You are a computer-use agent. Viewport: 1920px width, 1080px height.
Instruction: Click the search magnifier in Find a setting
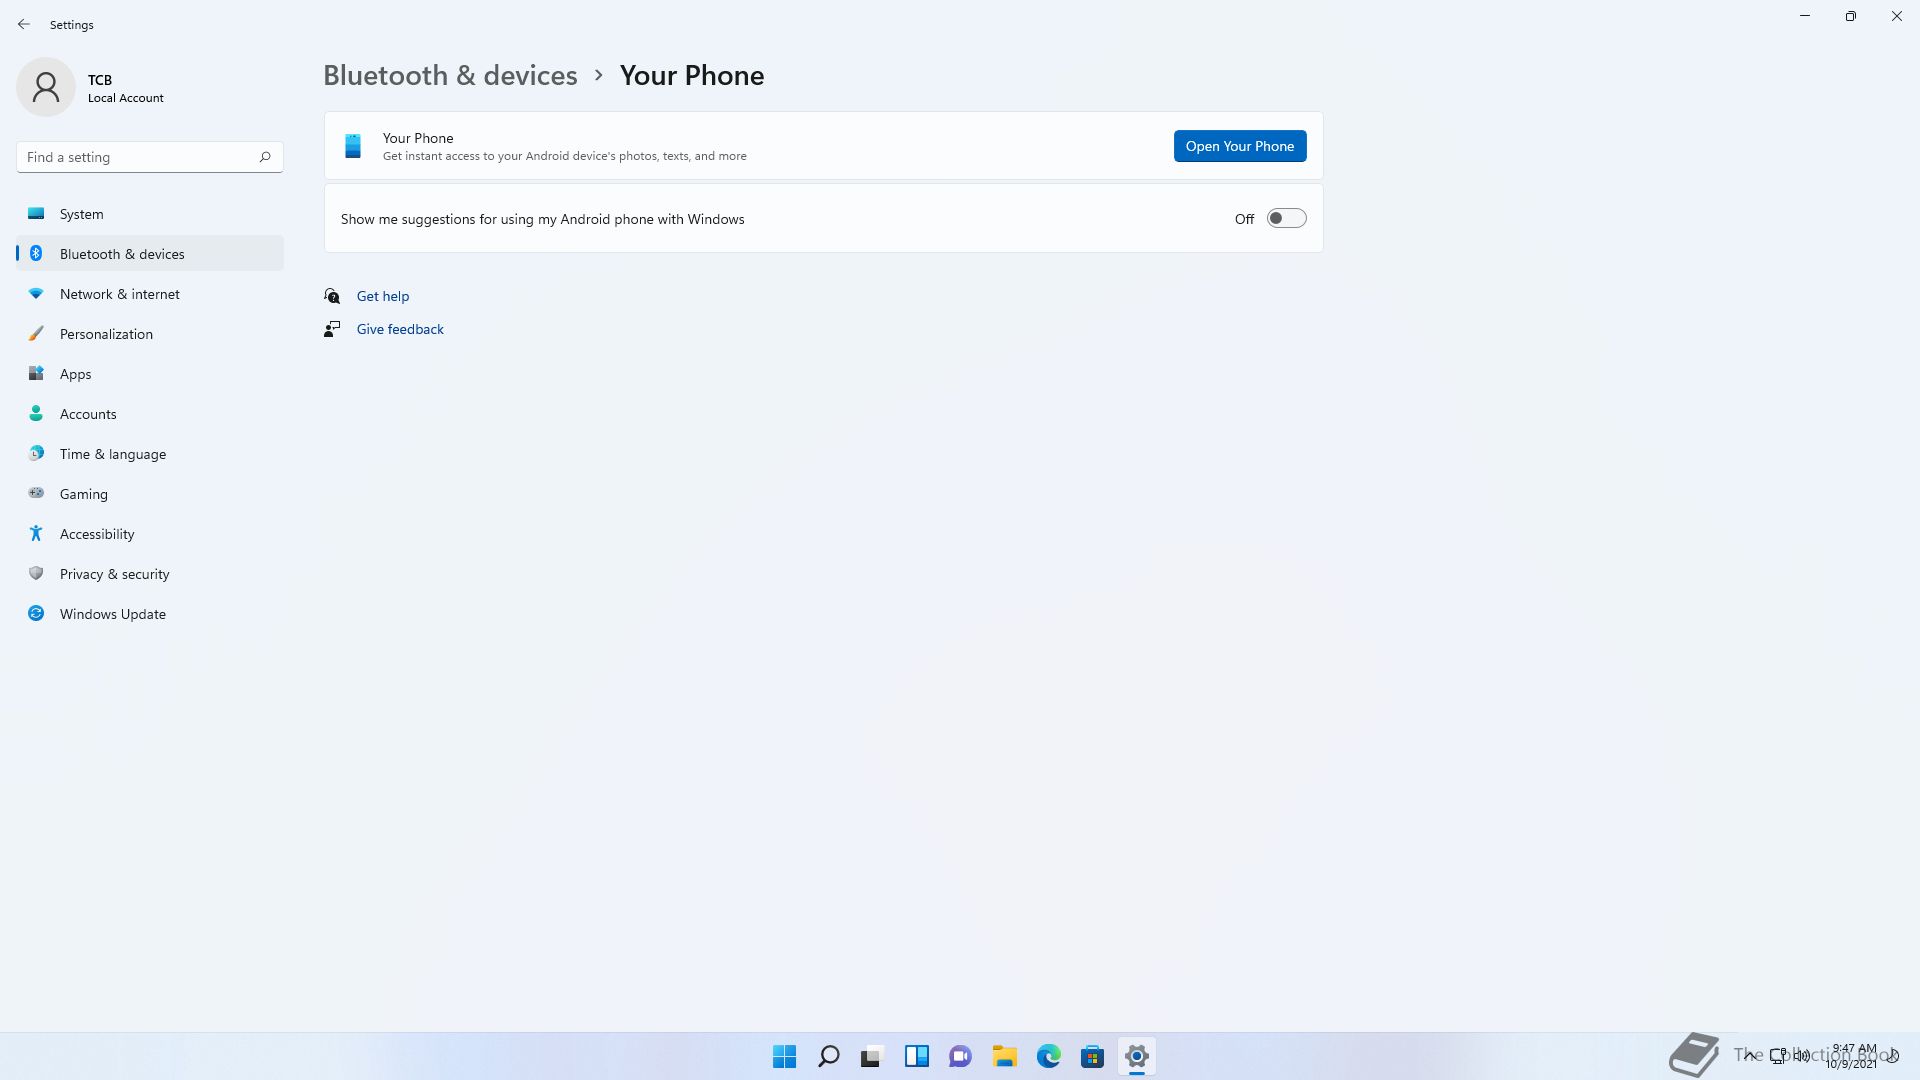pos(265,157)
